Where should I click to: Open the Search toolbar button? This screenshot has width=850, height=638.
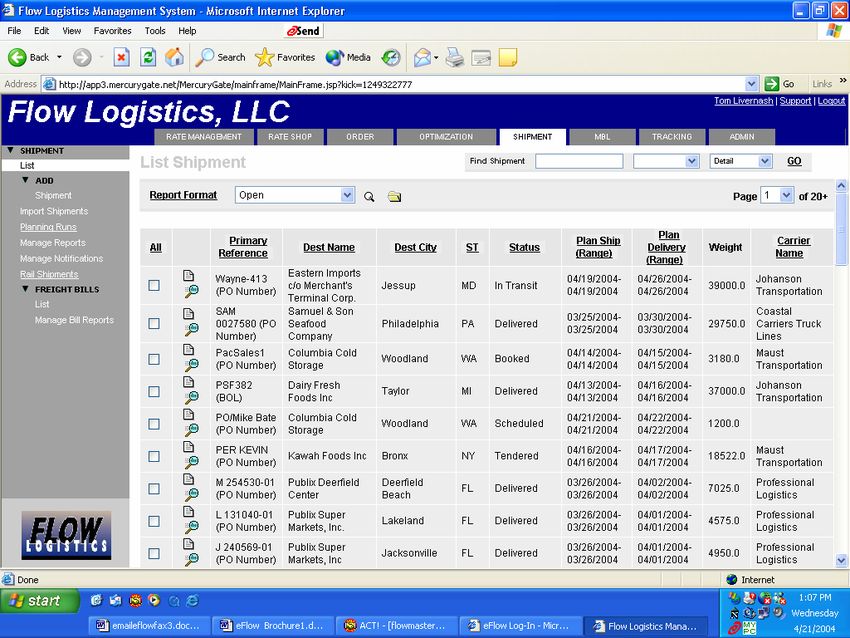click(x=221, y=57)
